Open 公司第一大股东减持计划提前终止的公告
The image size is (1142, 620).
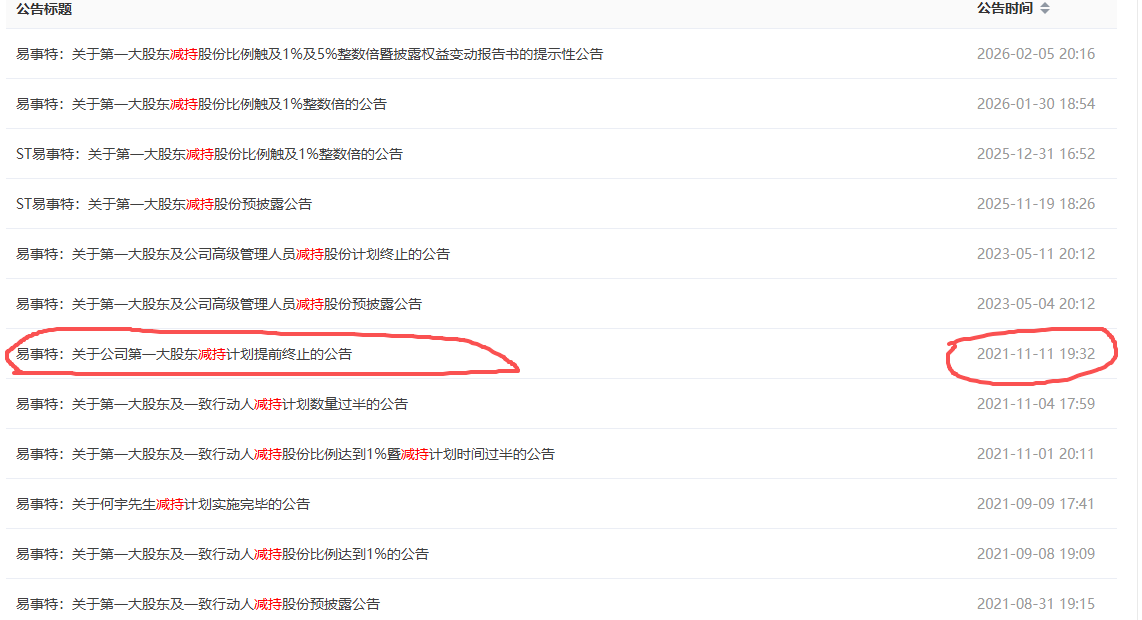pos(184,354)
